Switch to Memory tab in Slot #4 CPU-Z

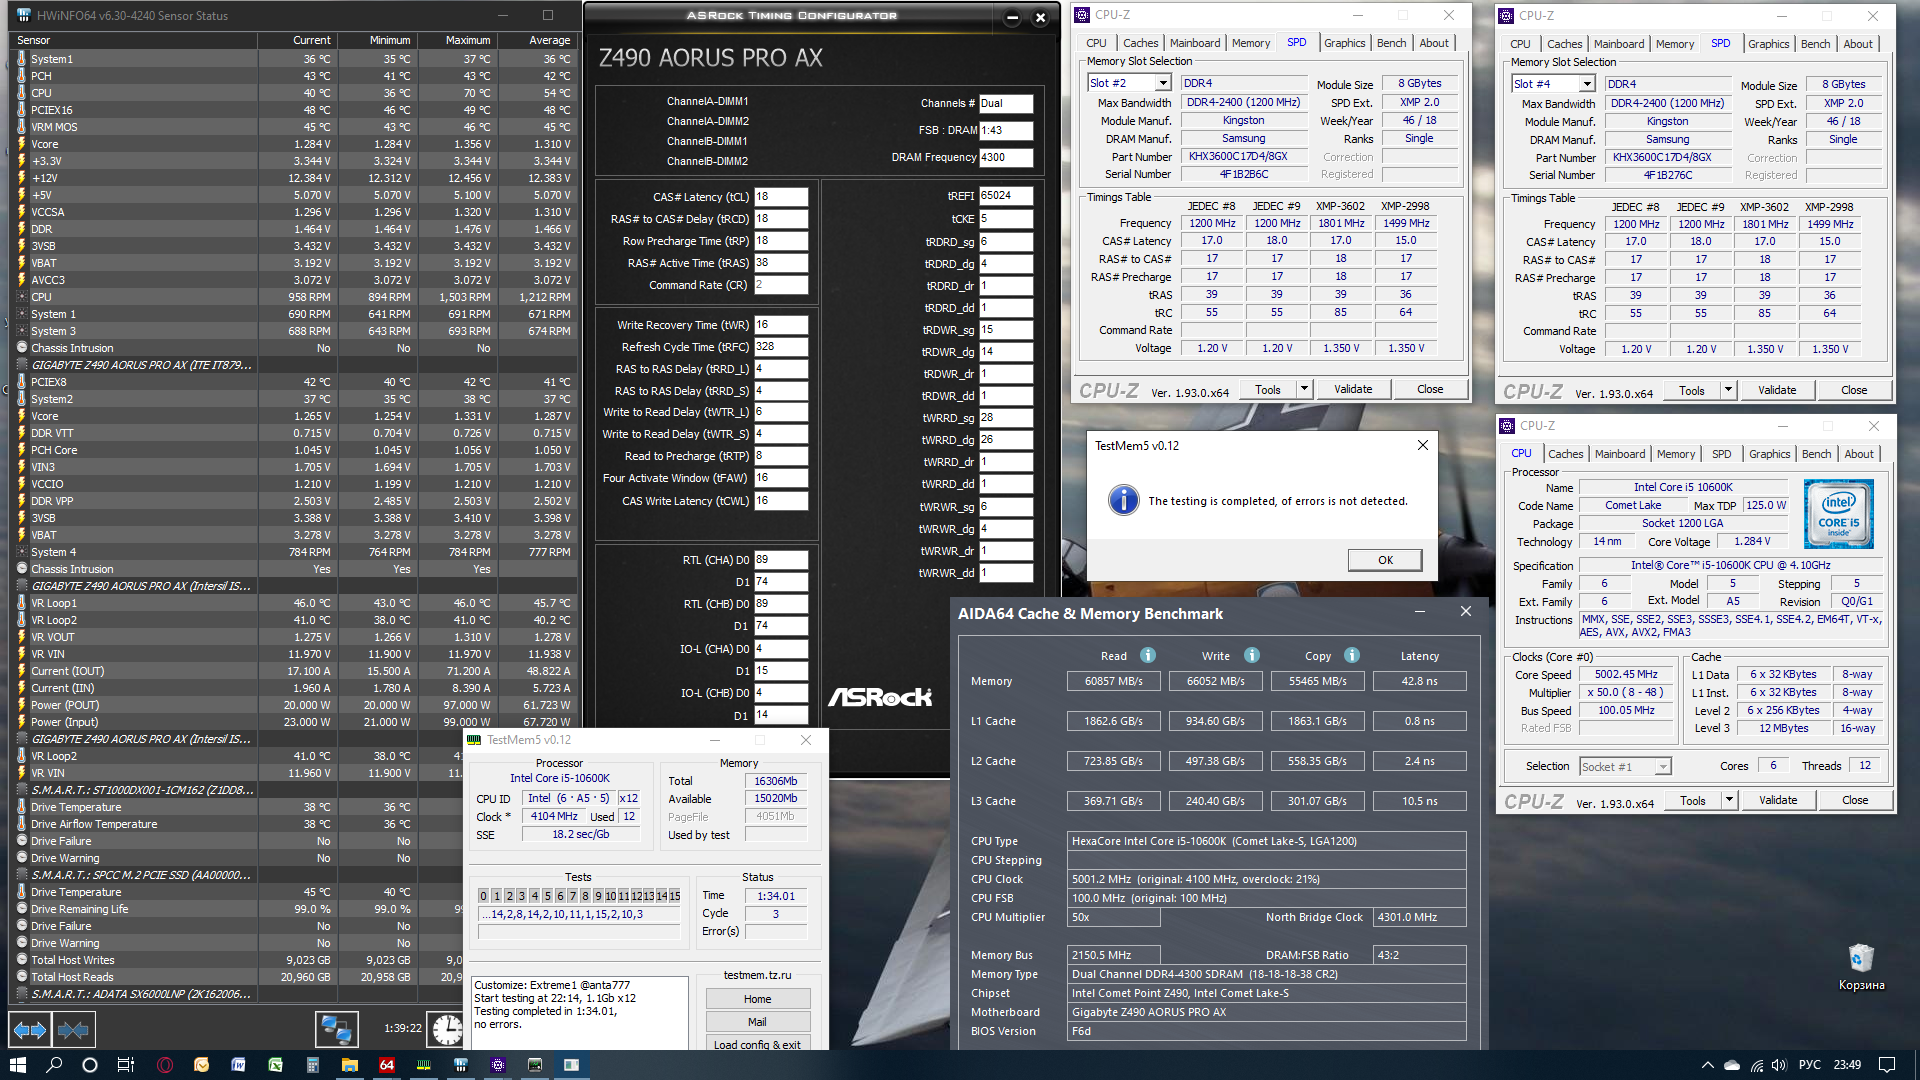click(x=1674, y=44)
